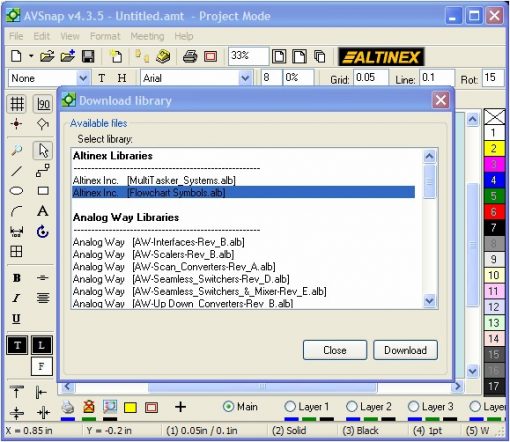Viewport: 510px width, 442px height.
Task: Click the Download button
Action: 405,350
